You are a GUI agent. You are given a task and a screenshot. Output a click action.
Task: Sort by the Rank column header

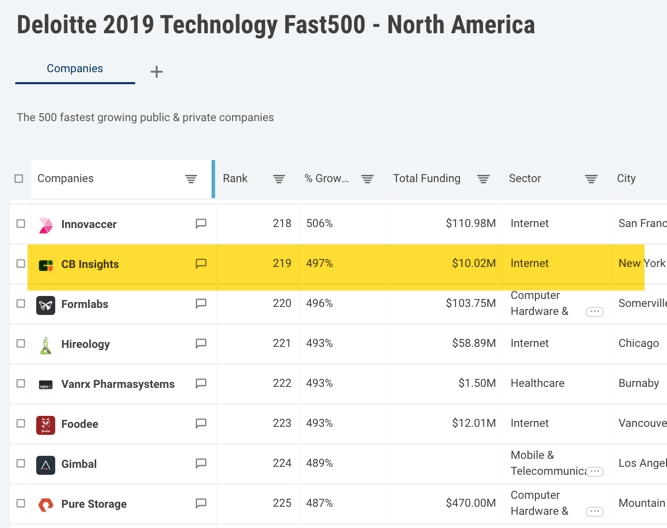point(235,178)
